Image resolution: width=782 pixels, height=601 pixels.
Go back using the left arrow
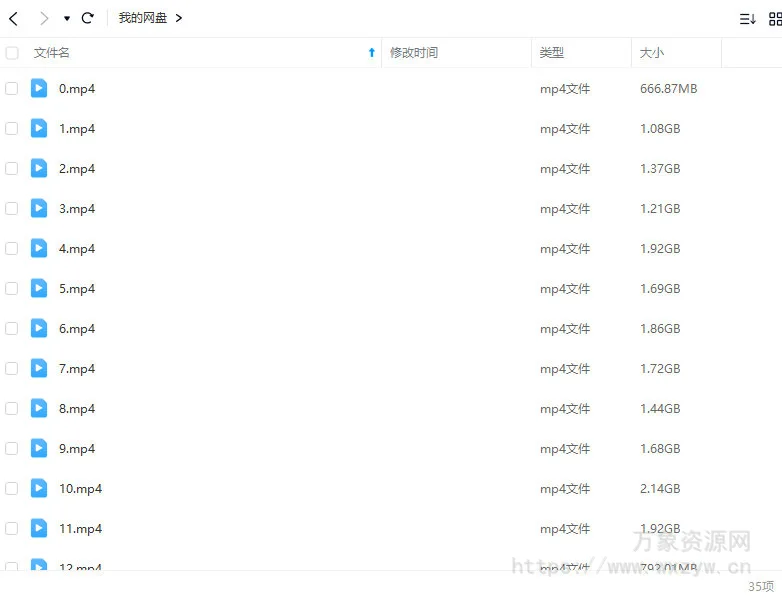pyautogui.click(x=13, y=18)
